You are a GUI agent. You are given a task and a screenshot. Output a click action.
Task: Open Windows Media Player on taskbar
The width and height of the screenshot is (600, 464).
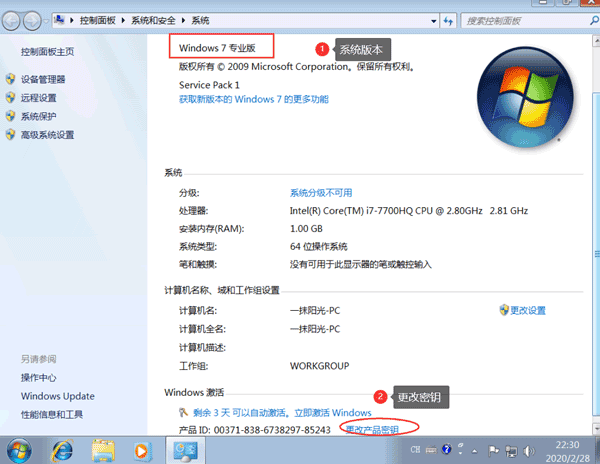[x=143, y=451]
